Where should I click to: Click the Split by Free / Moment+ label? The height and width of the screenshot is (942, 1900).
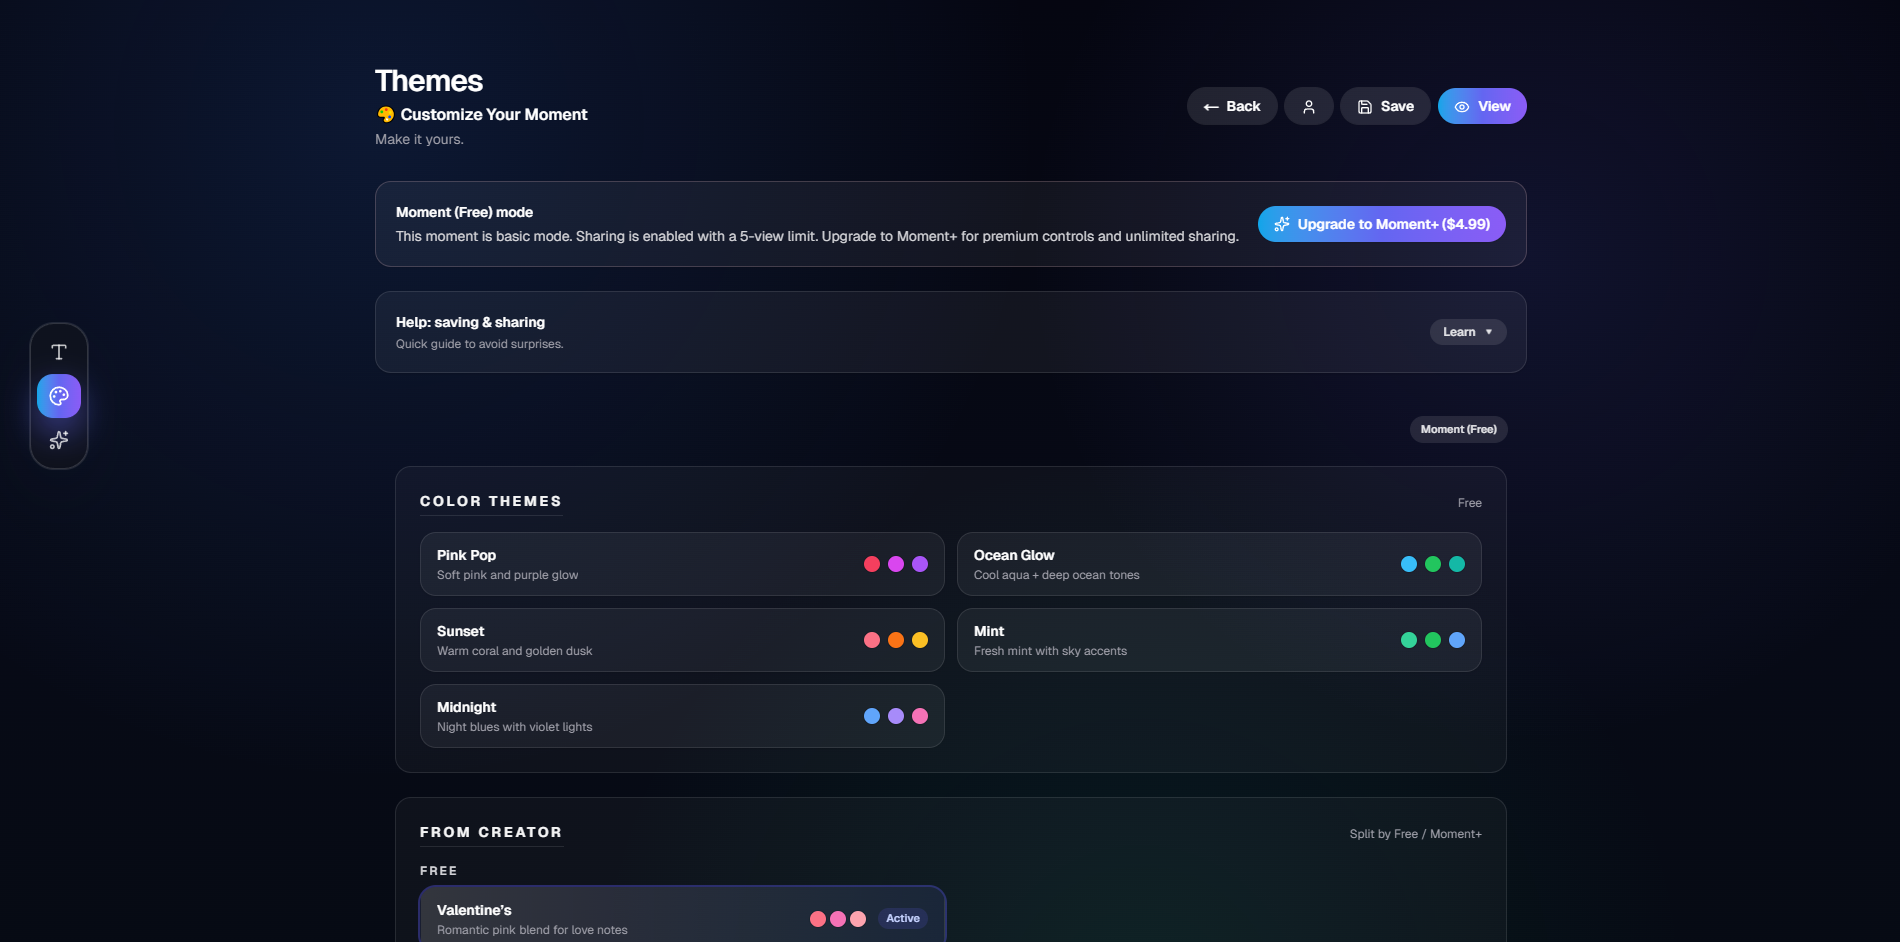click(1415, 834)
